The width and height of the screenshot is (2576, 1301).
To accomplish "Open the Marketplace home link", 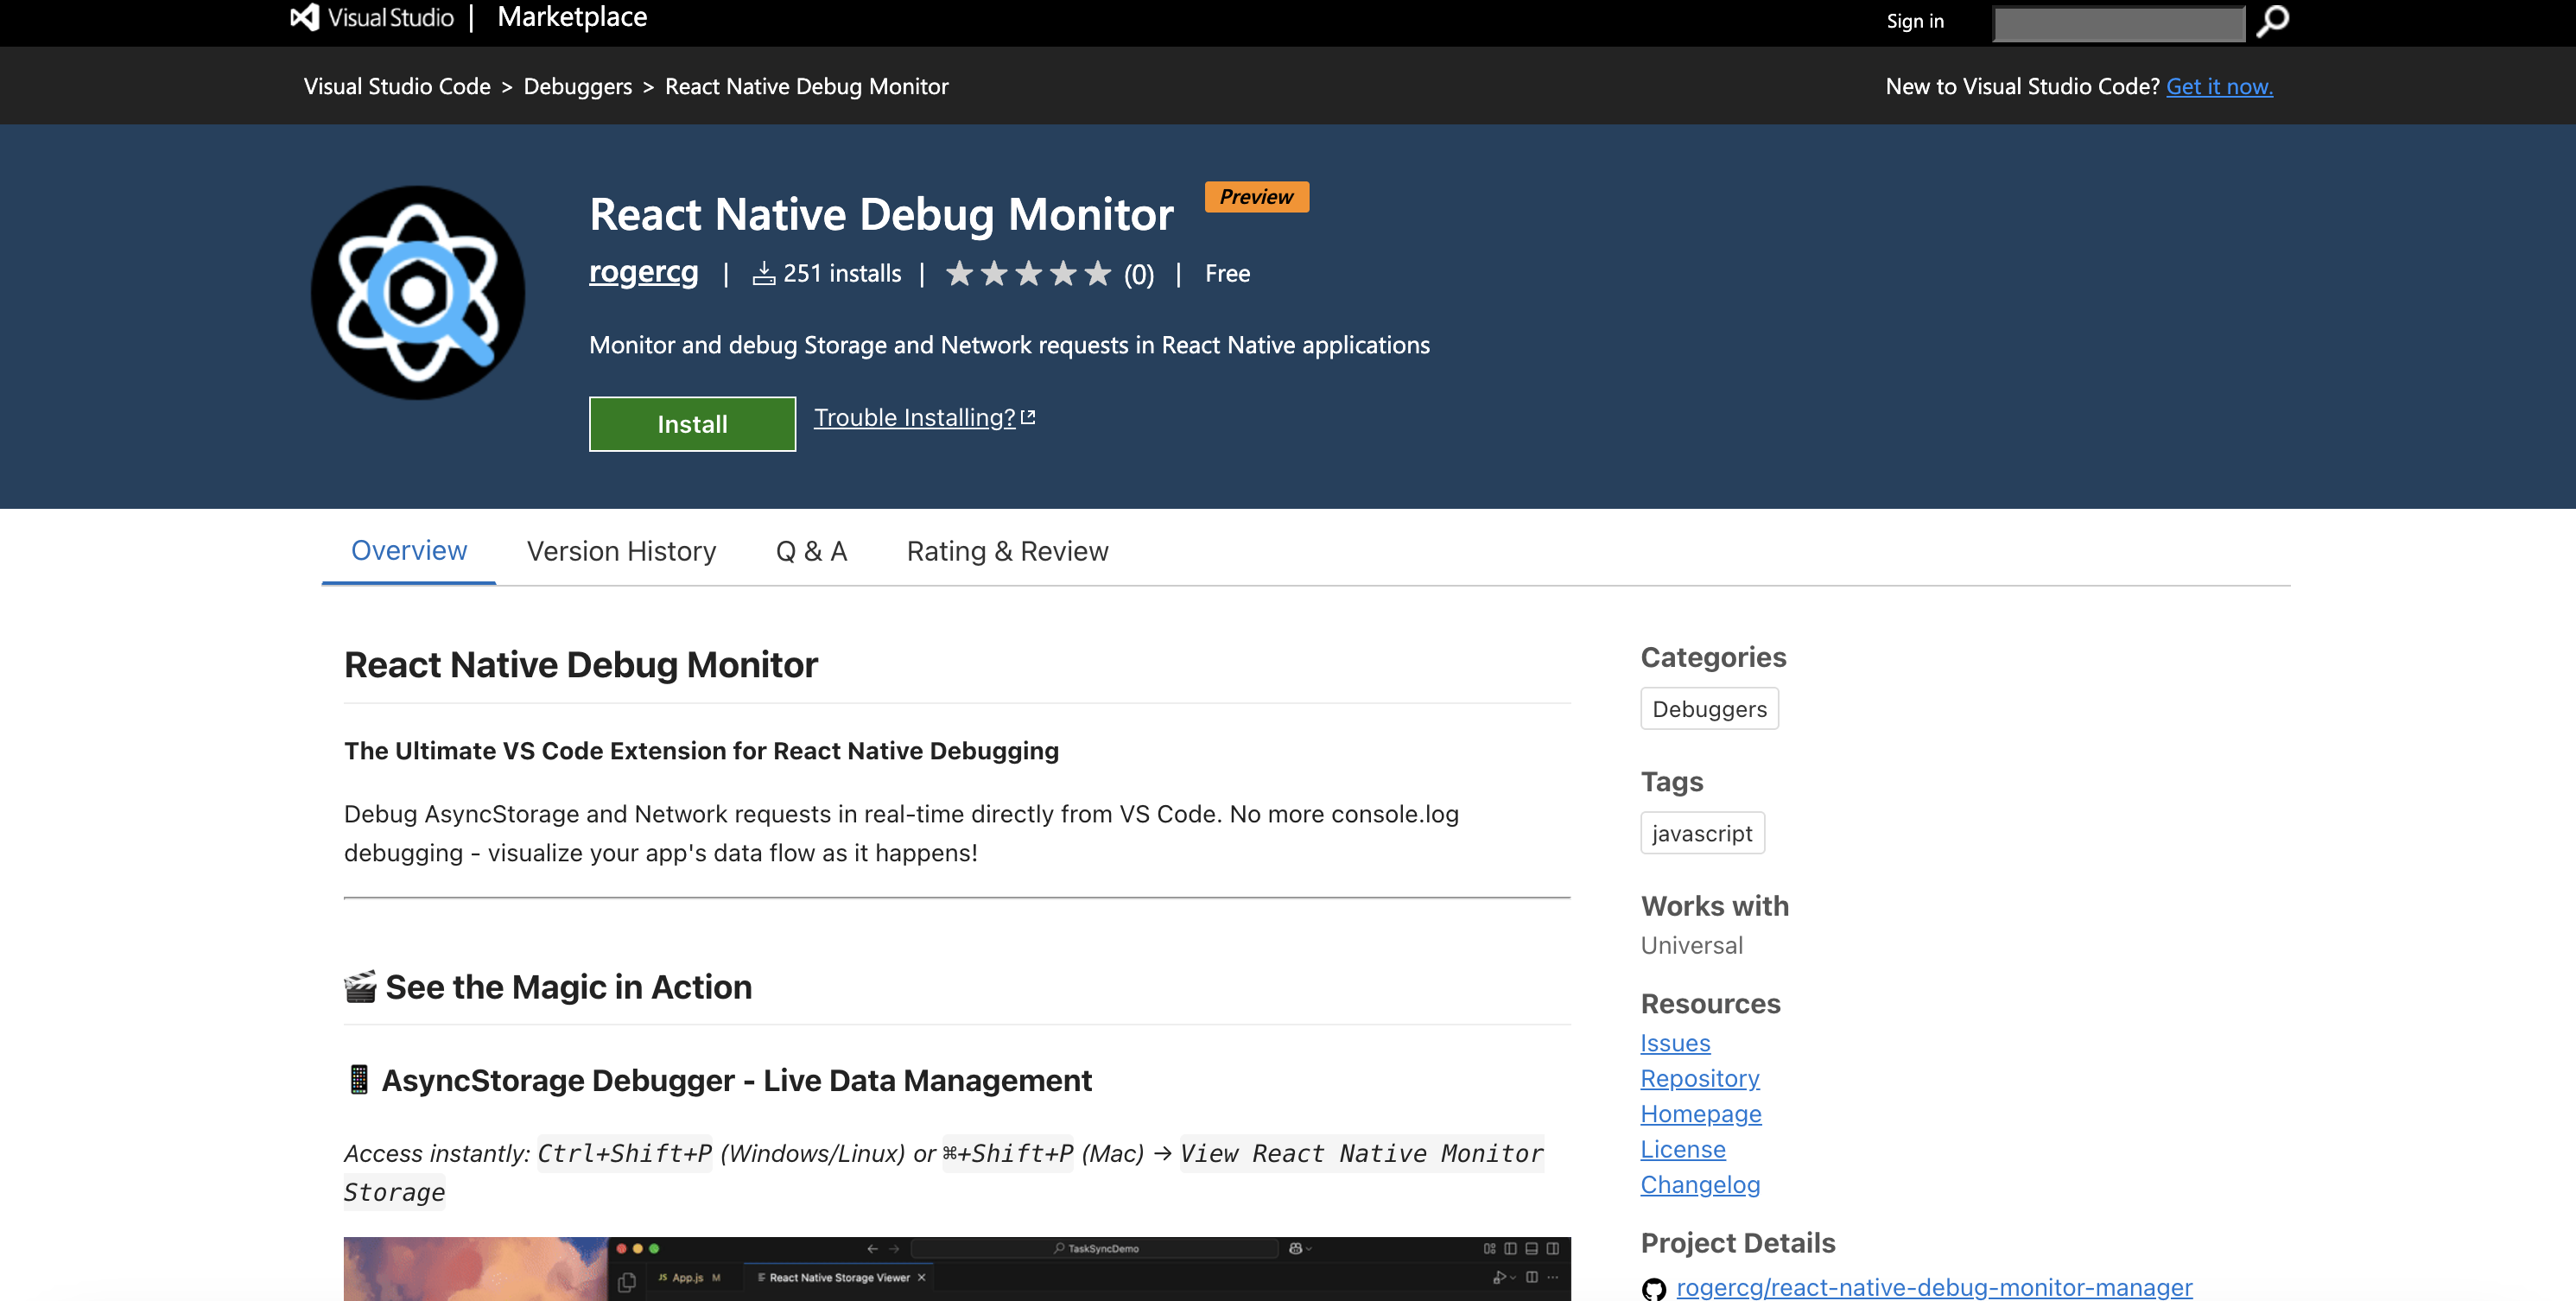I will point(572,17).
